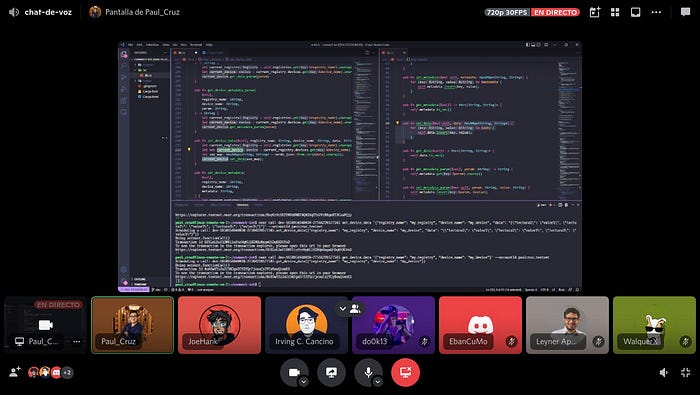This screenshot has width=700, height=395.
Task: Click the Irving C. Cancino name label
Action: point(304,341)
